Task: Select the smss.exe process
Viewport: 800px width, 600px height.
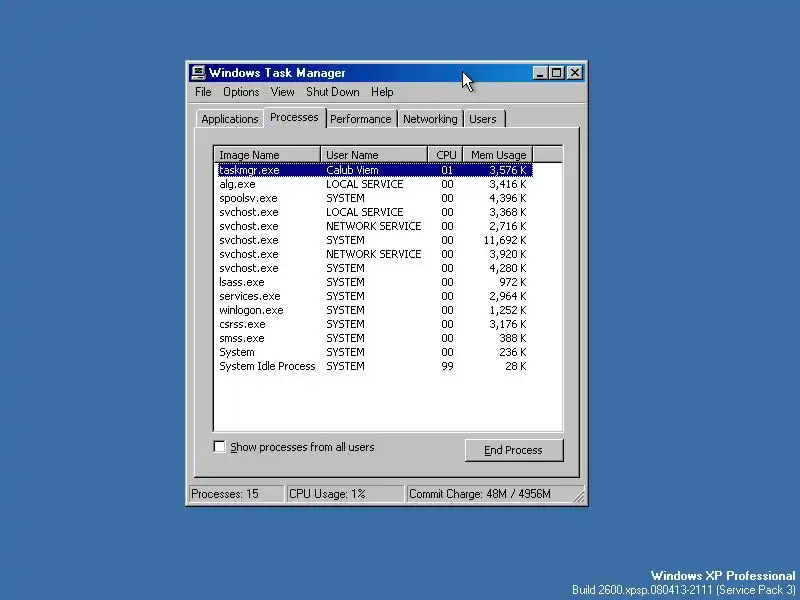Action: (x=374, y=338)
